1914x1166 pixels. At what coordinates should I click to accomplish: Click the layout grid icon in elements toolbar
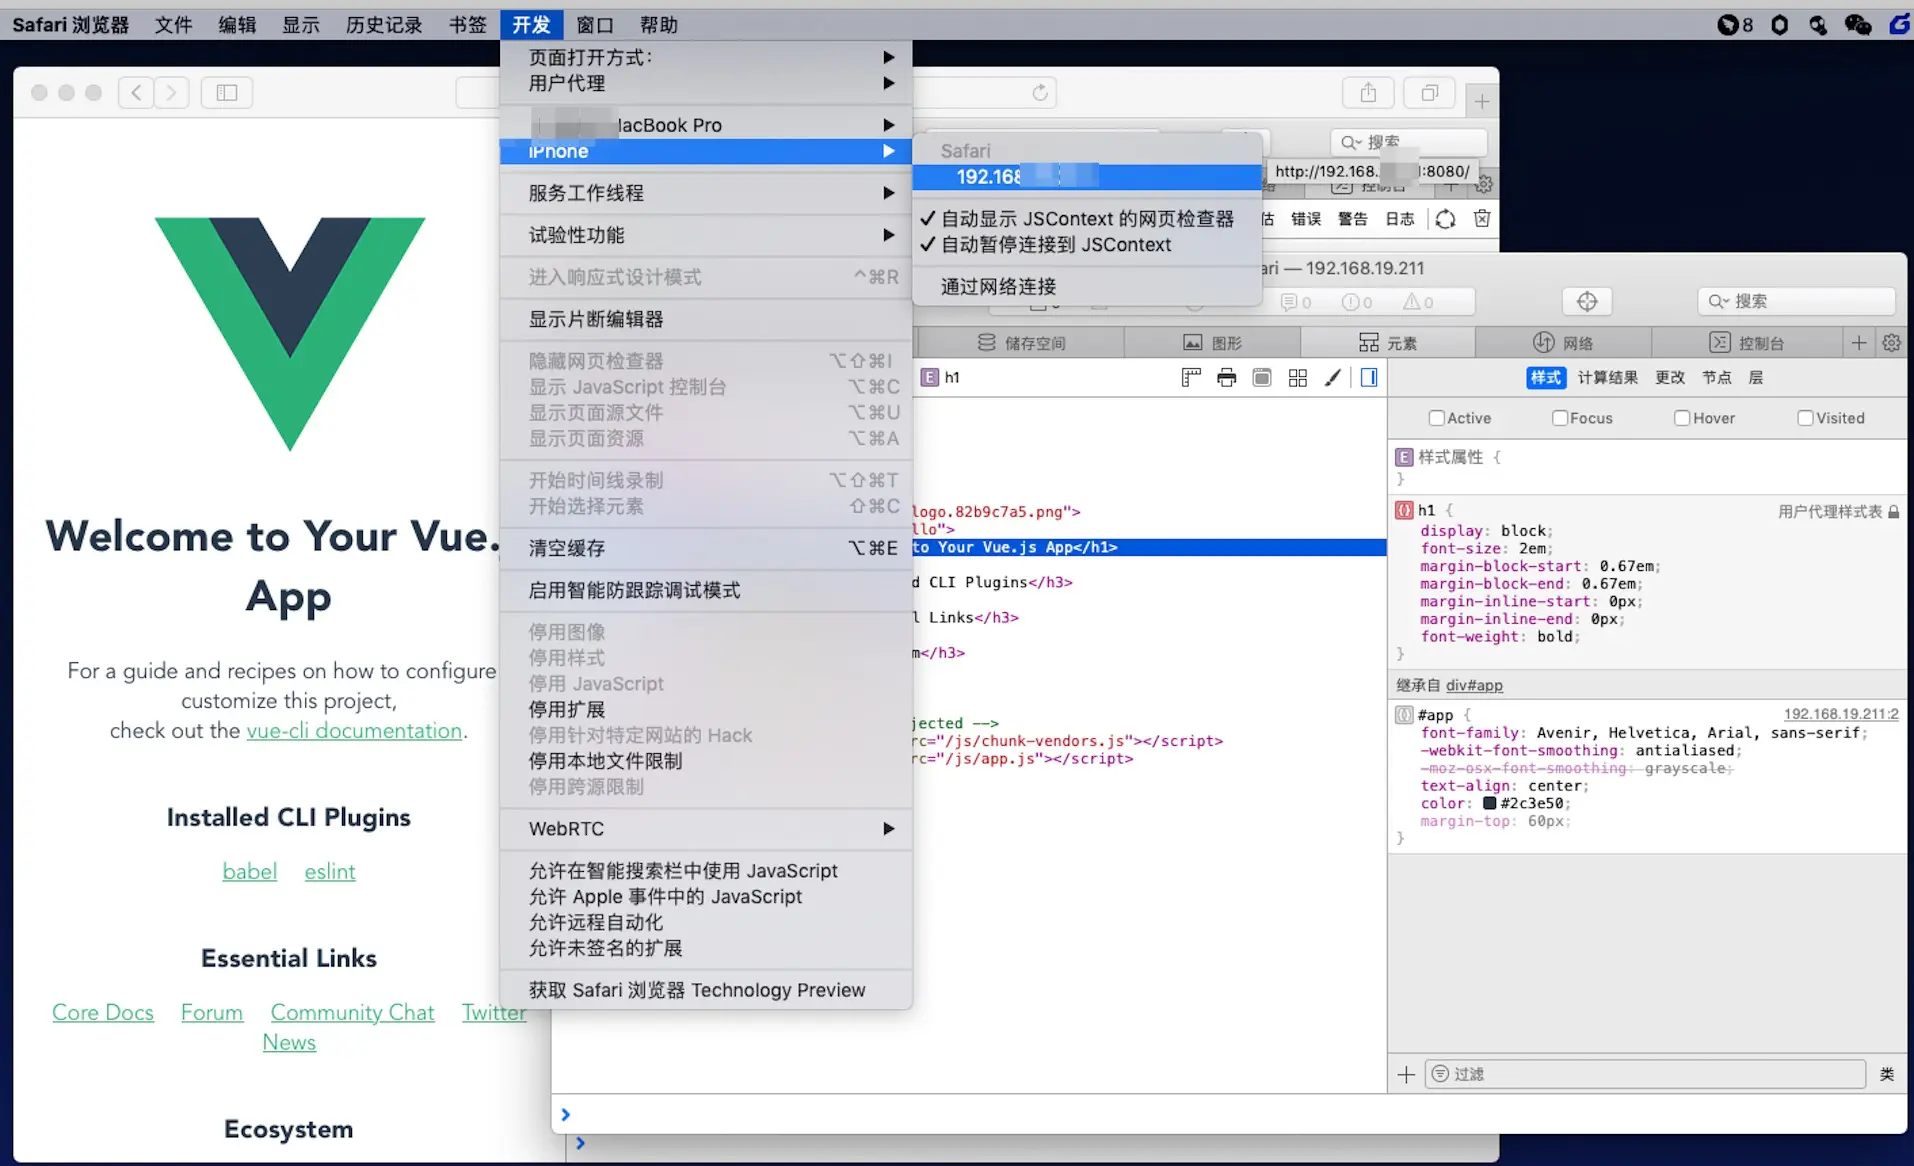click(1298, 377)
